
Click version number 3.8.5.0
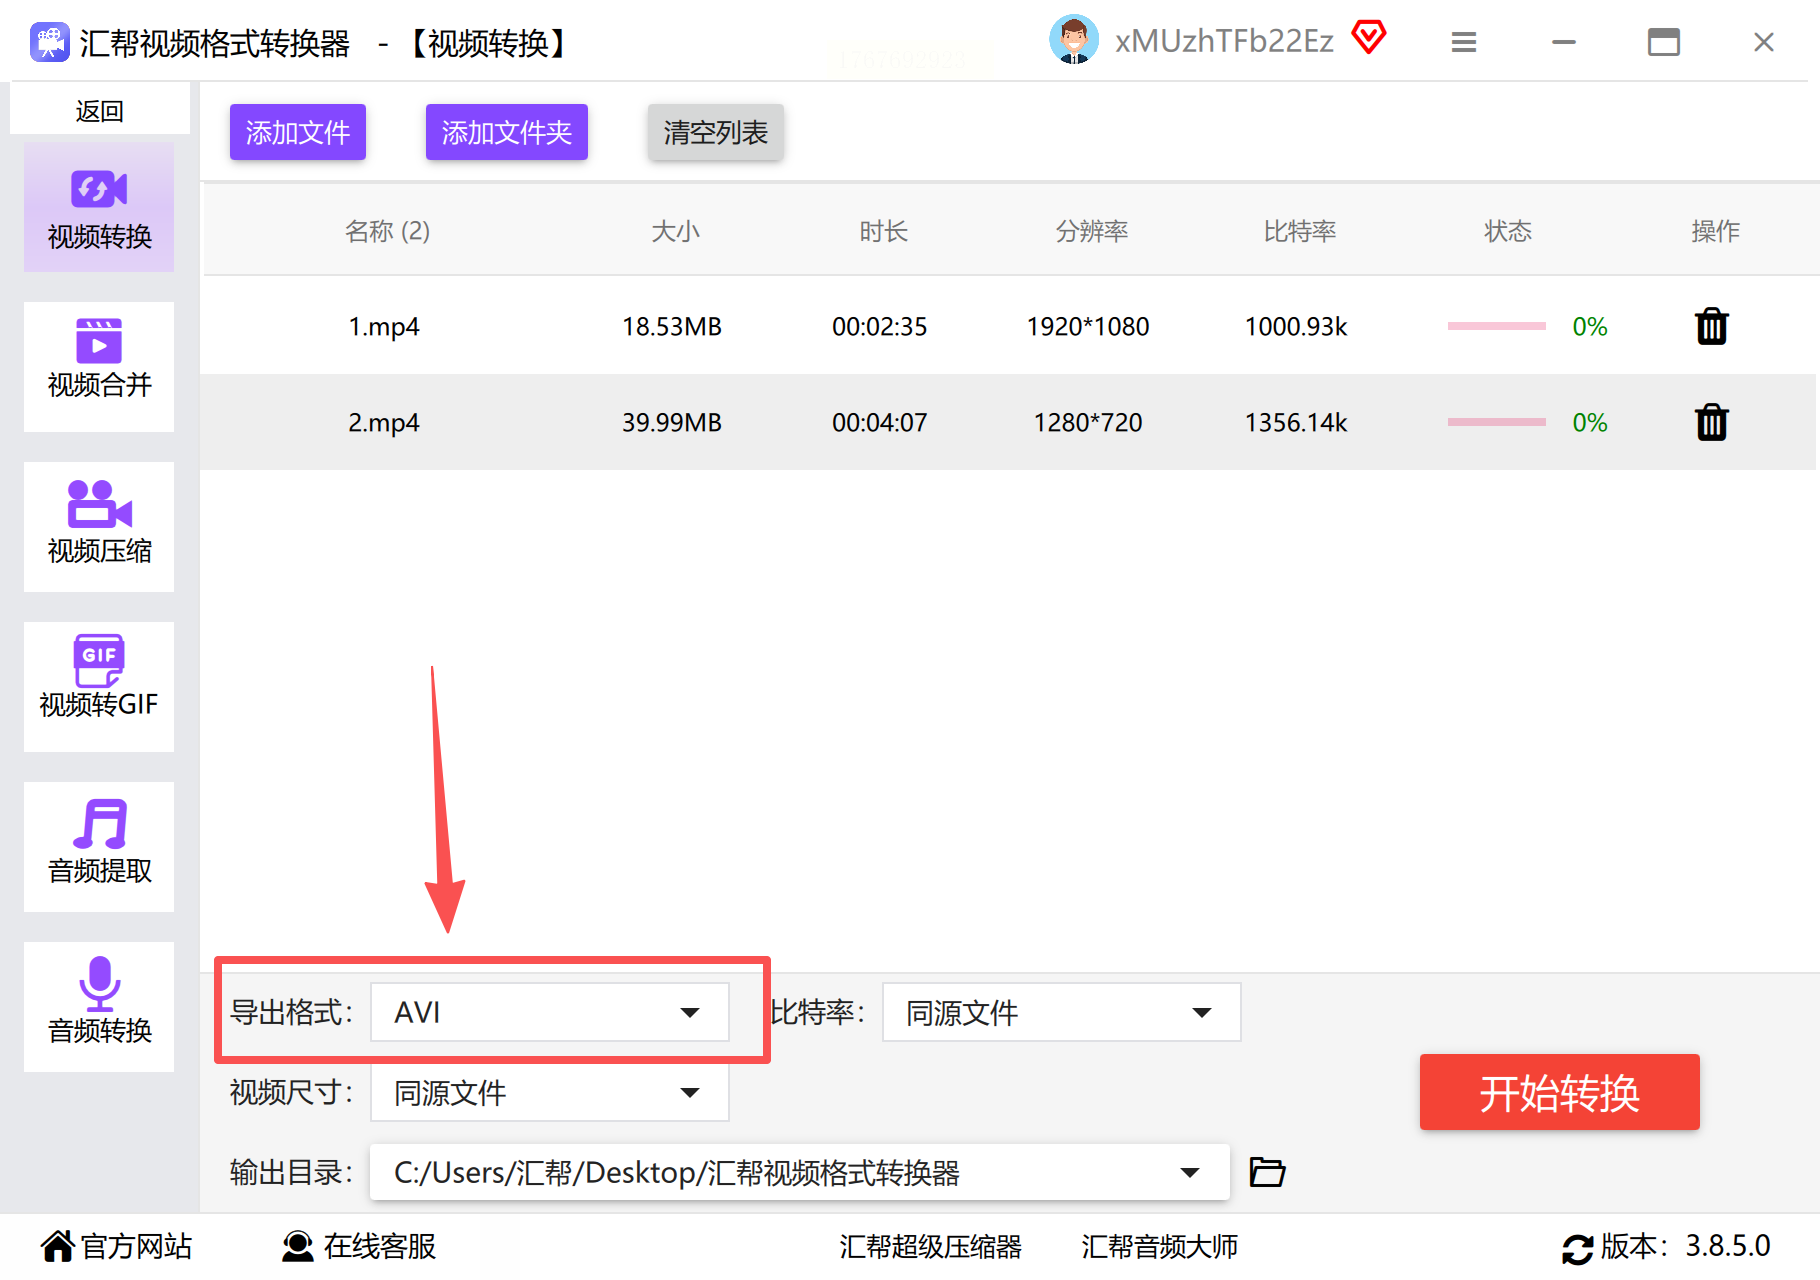coord(1728,1246)
